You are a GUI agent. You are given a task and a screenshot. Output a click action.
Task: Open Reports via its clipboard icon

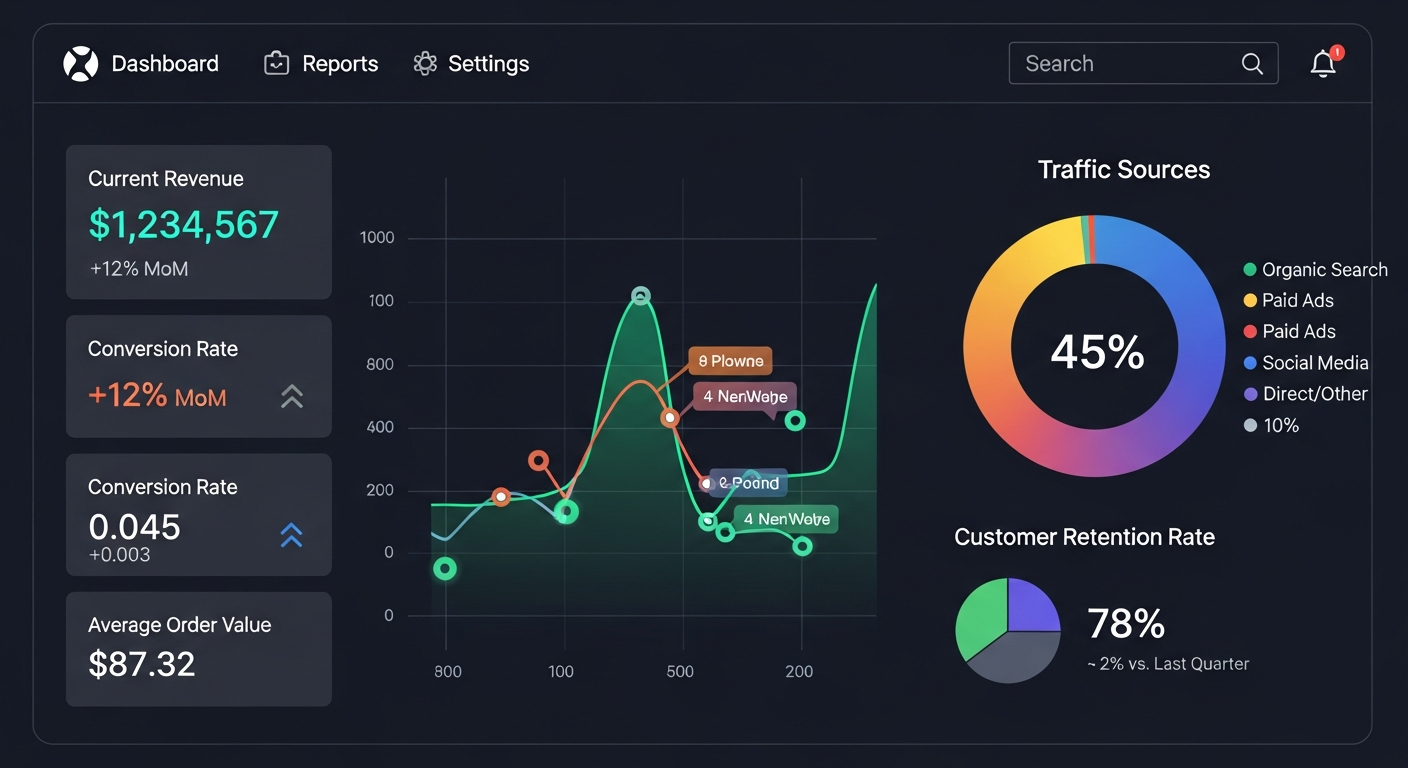(275, 62)
